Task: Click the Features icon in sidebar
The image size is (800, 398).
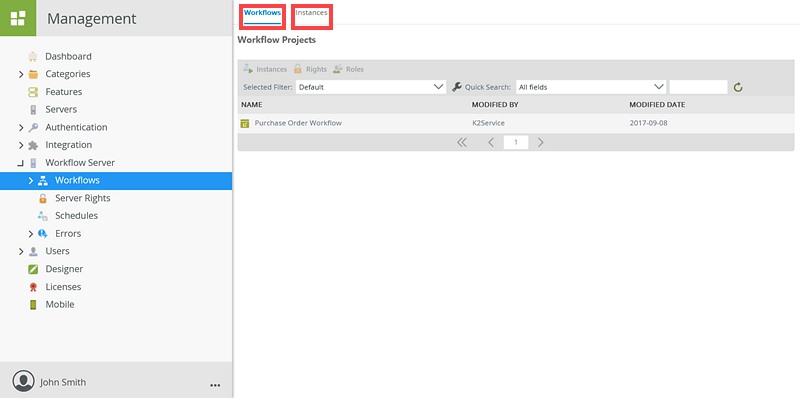Action: [x=33, y=92]
